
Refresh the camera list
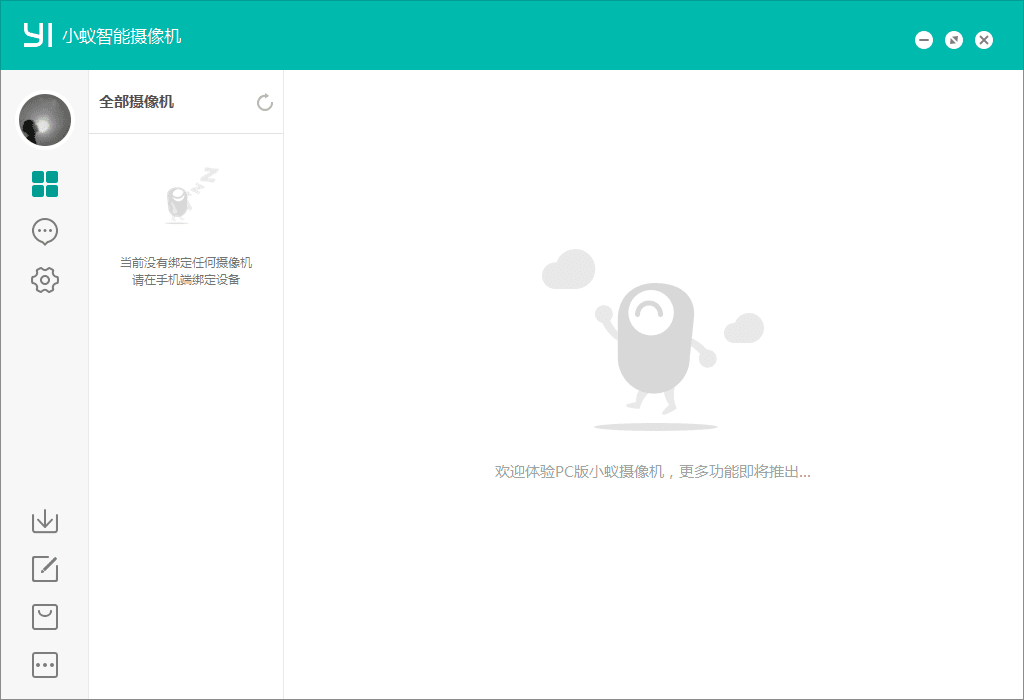coord(264,102)
